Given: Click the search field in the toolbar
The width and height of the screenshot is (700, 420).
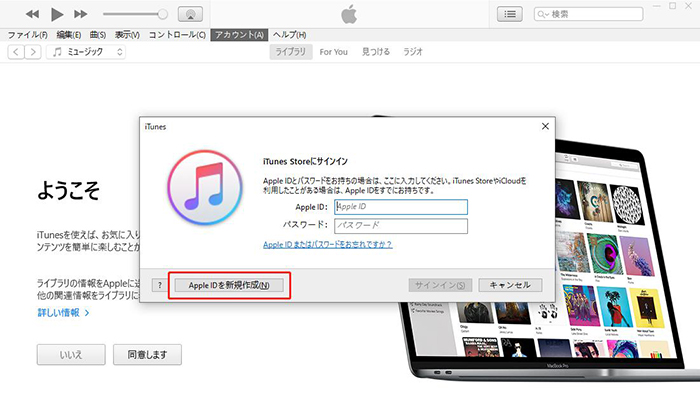Looking at the screenshot, I should [588, 14].
